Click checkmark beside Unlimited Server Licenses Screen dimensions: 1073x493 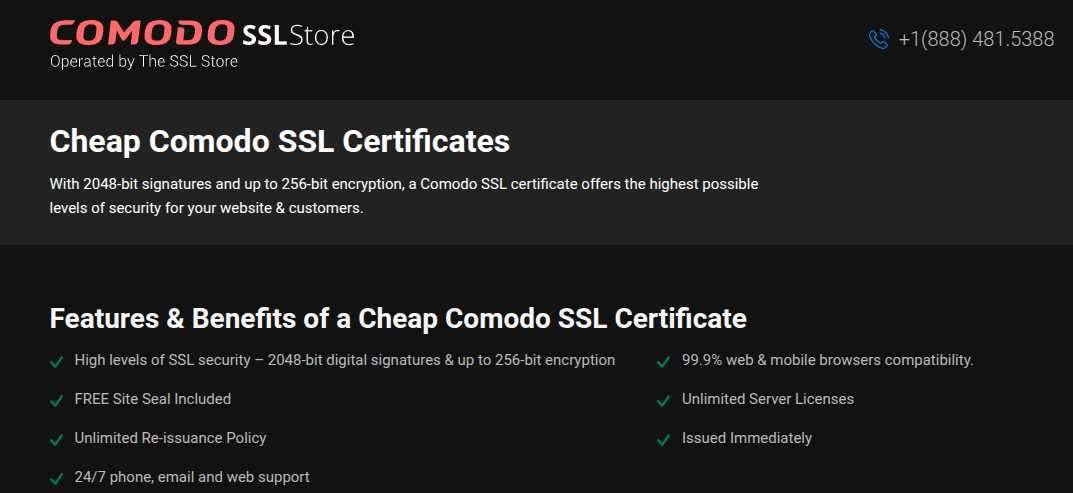[x=663, y=401]
